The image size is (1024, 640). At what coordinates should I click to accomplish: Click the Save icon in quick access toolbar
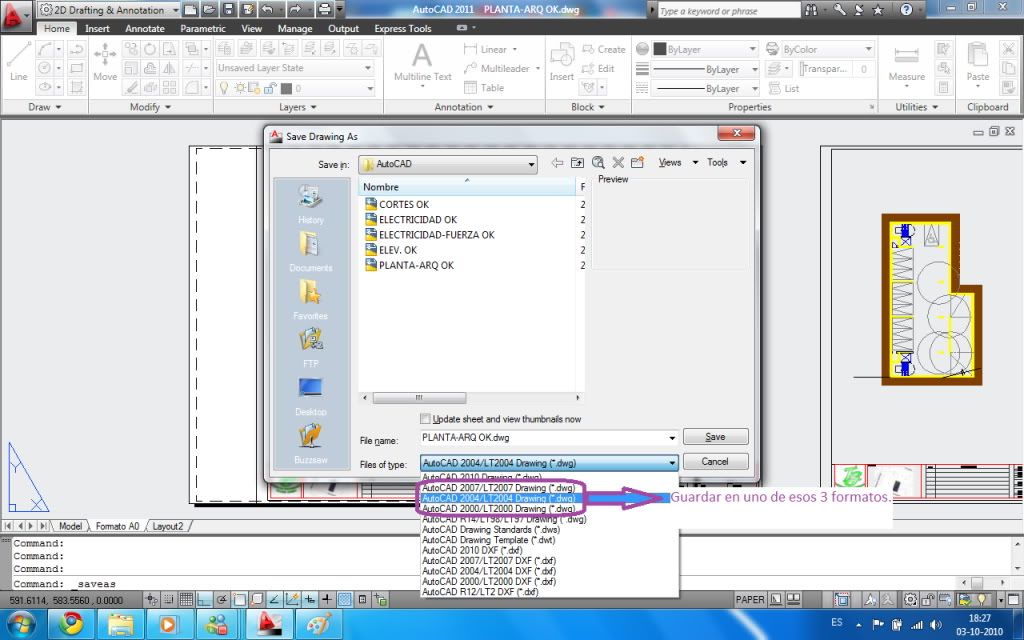[x=228, y=10]
